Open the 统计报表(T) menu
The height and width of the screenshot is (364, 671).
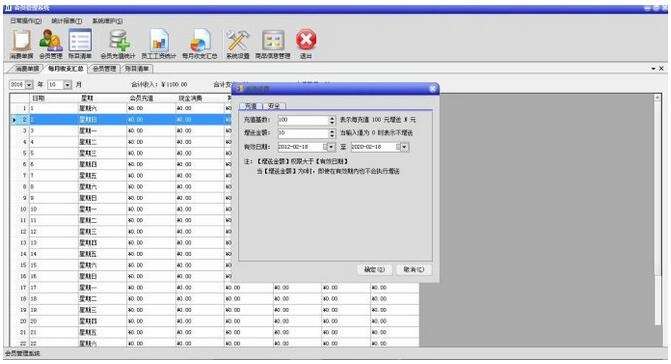coord(66,21)
